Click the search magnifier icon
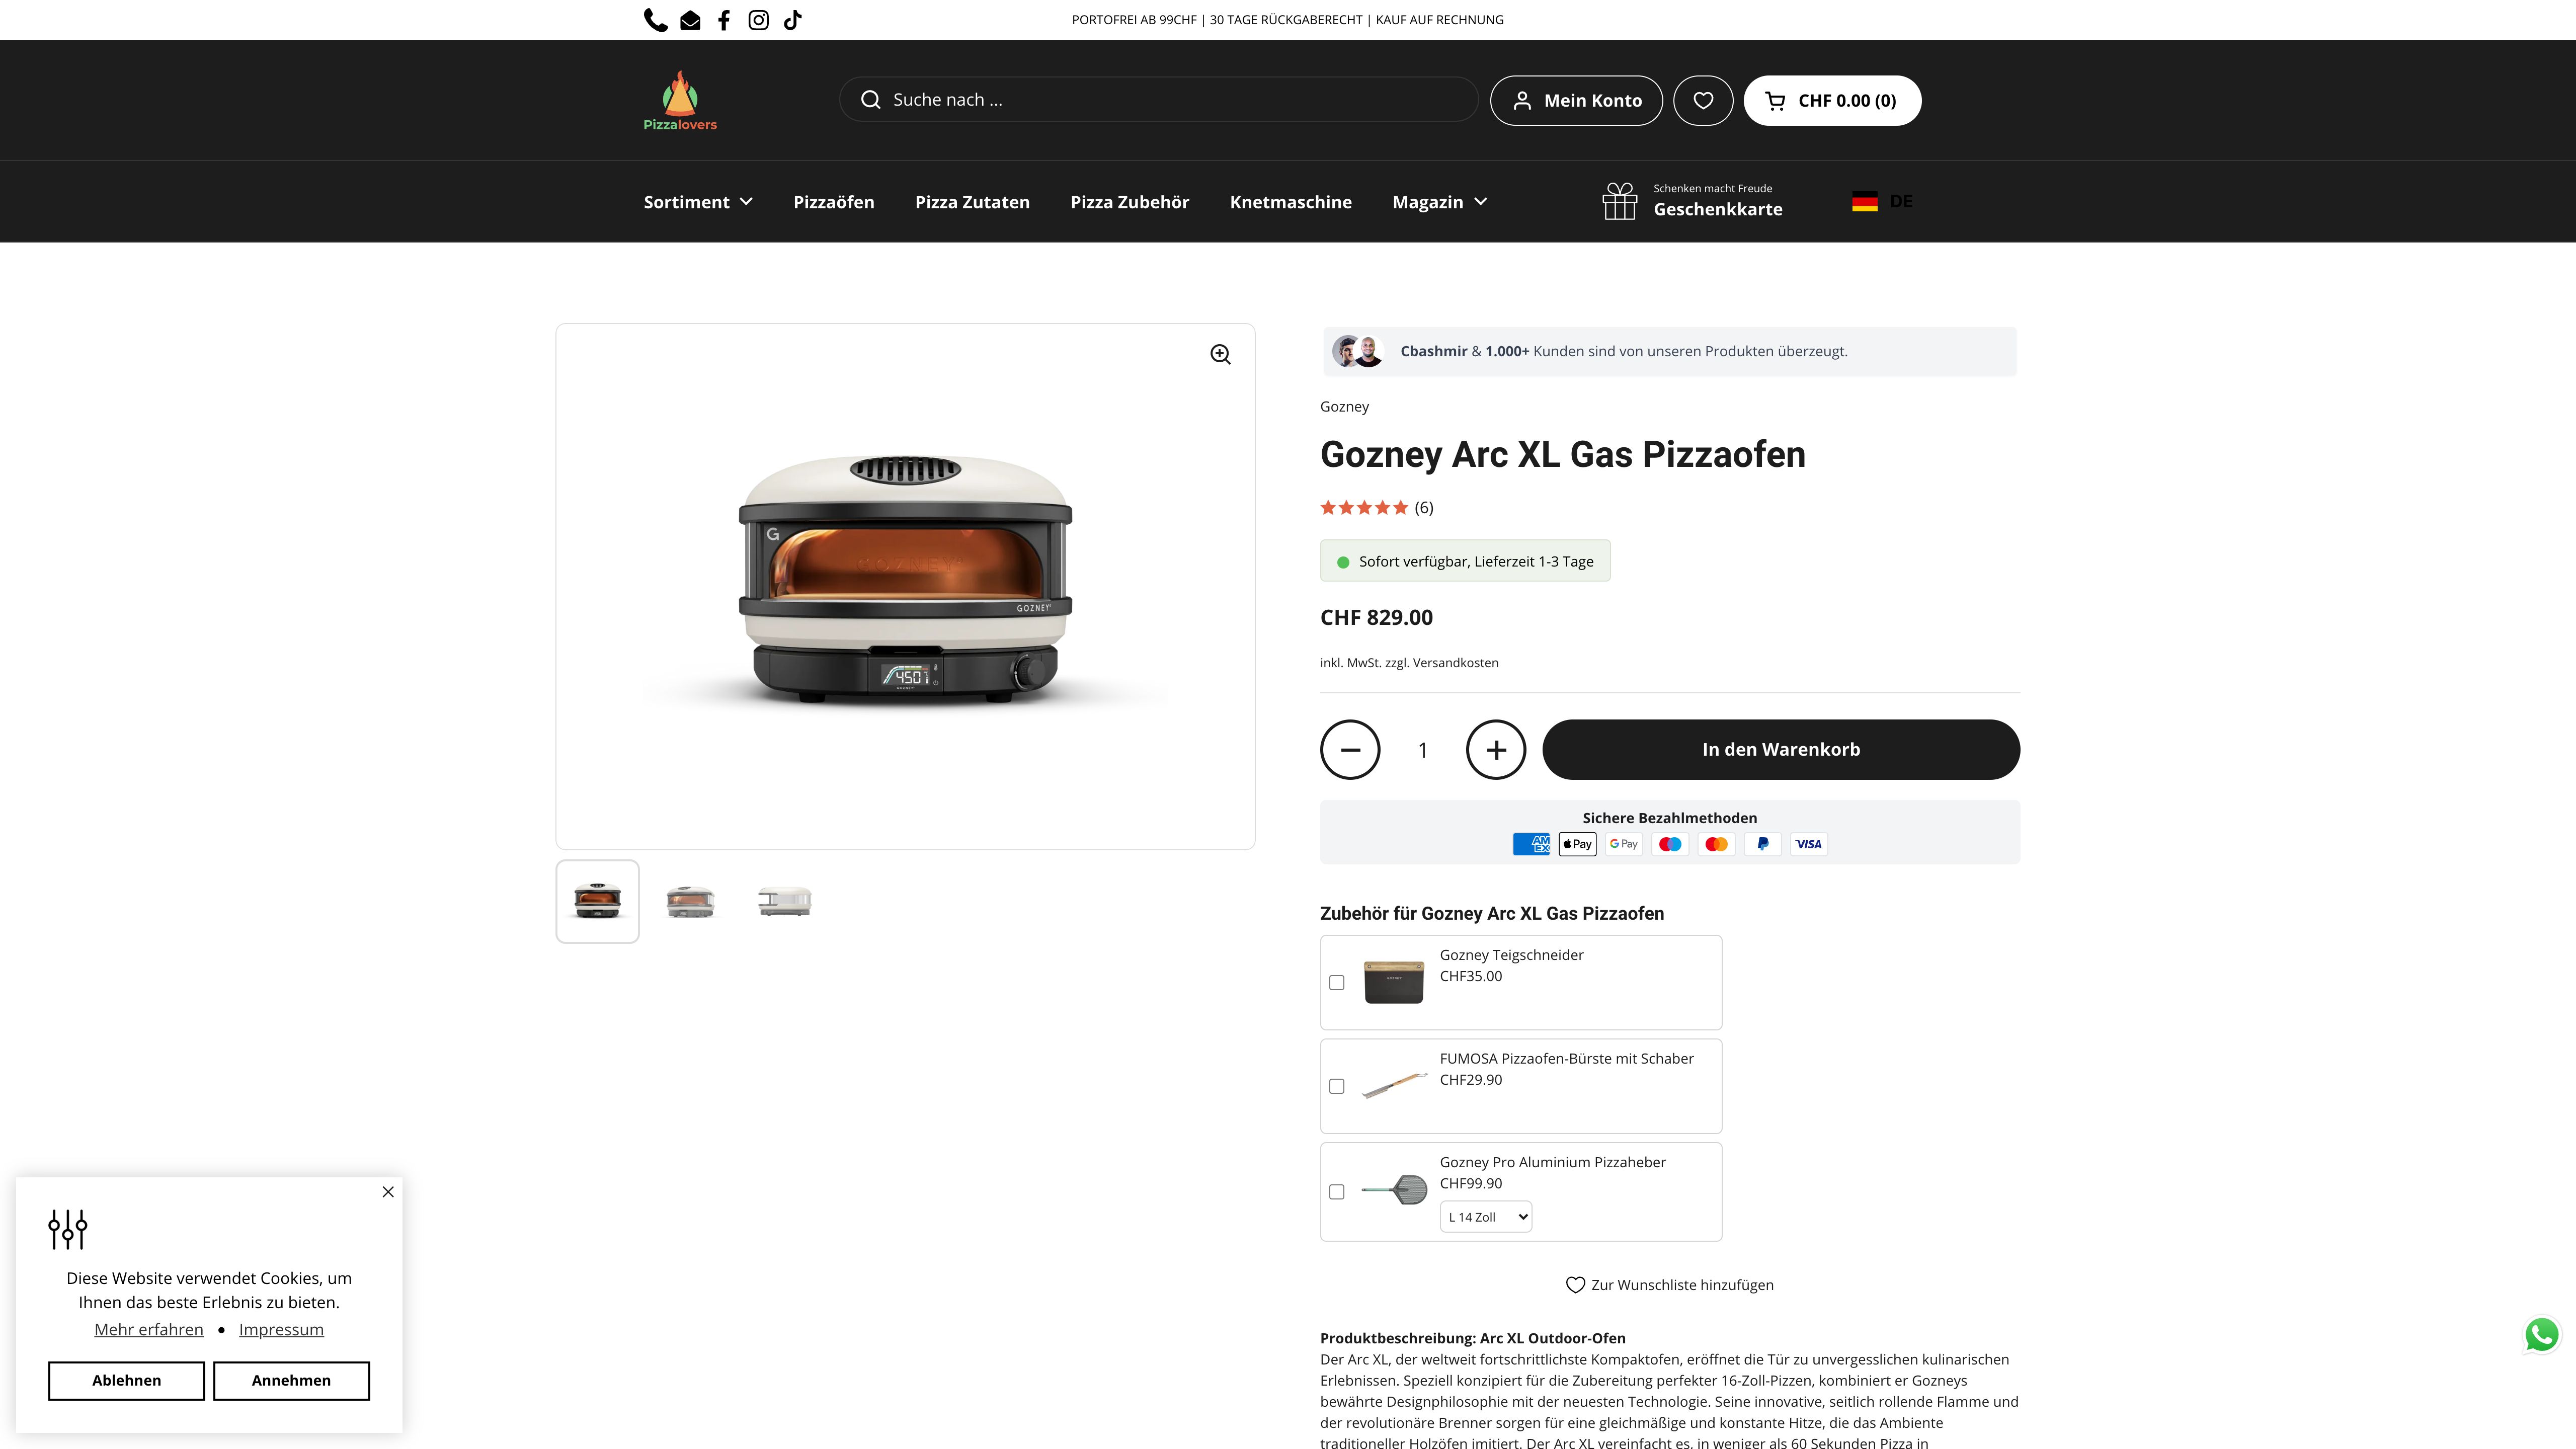 pyautogui.click(x=870, y=99)
